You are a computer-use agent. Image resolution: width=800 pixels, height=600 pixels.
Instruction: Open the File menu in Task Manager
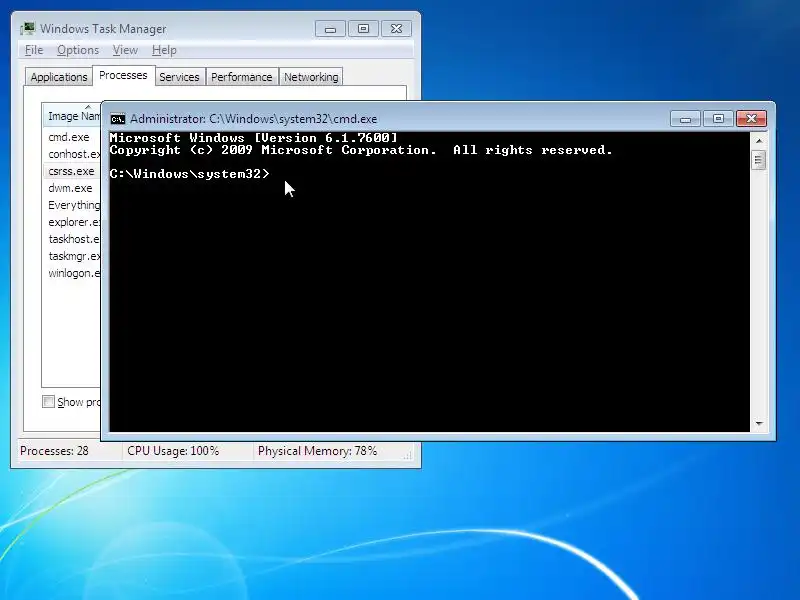34,50
